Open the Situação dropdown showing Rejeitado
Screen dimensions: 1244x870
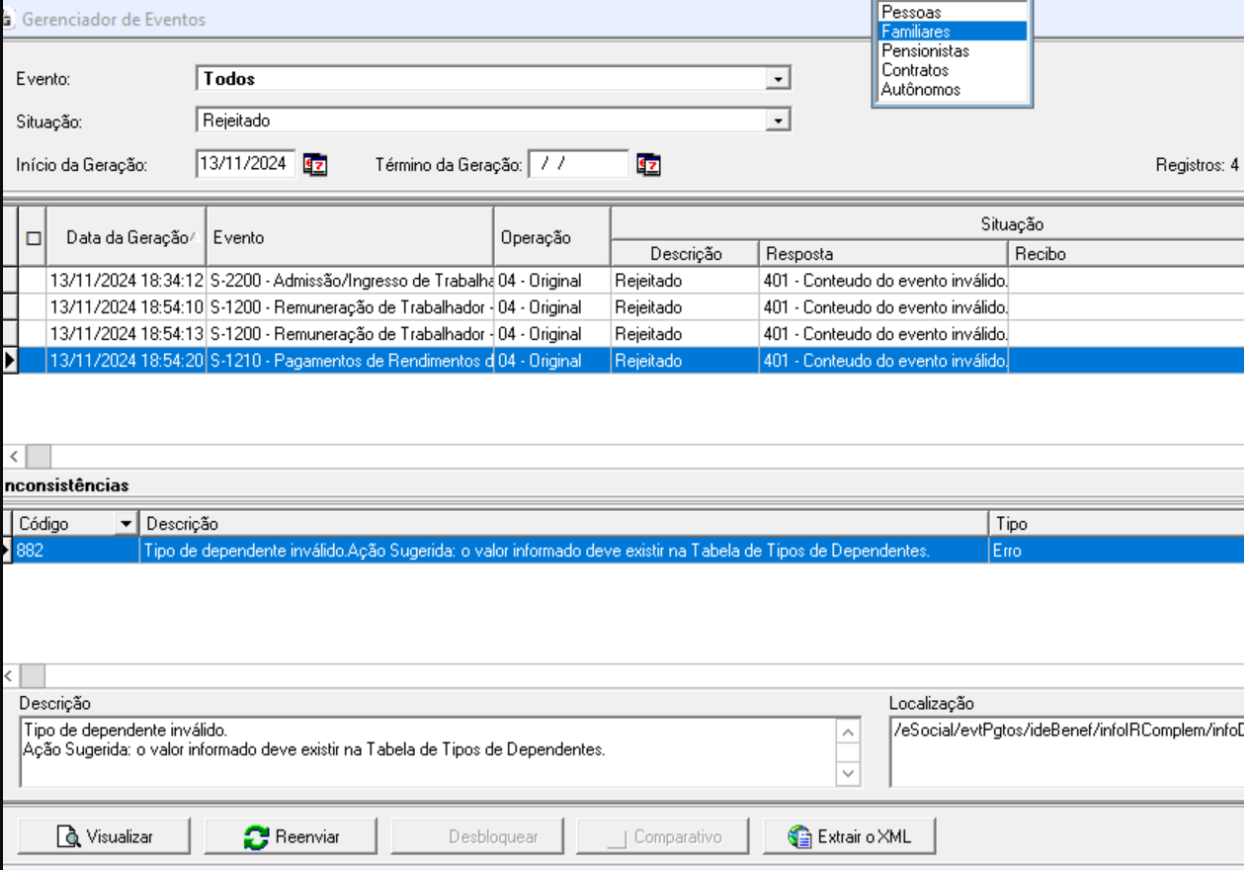click(x=777, y=121)
